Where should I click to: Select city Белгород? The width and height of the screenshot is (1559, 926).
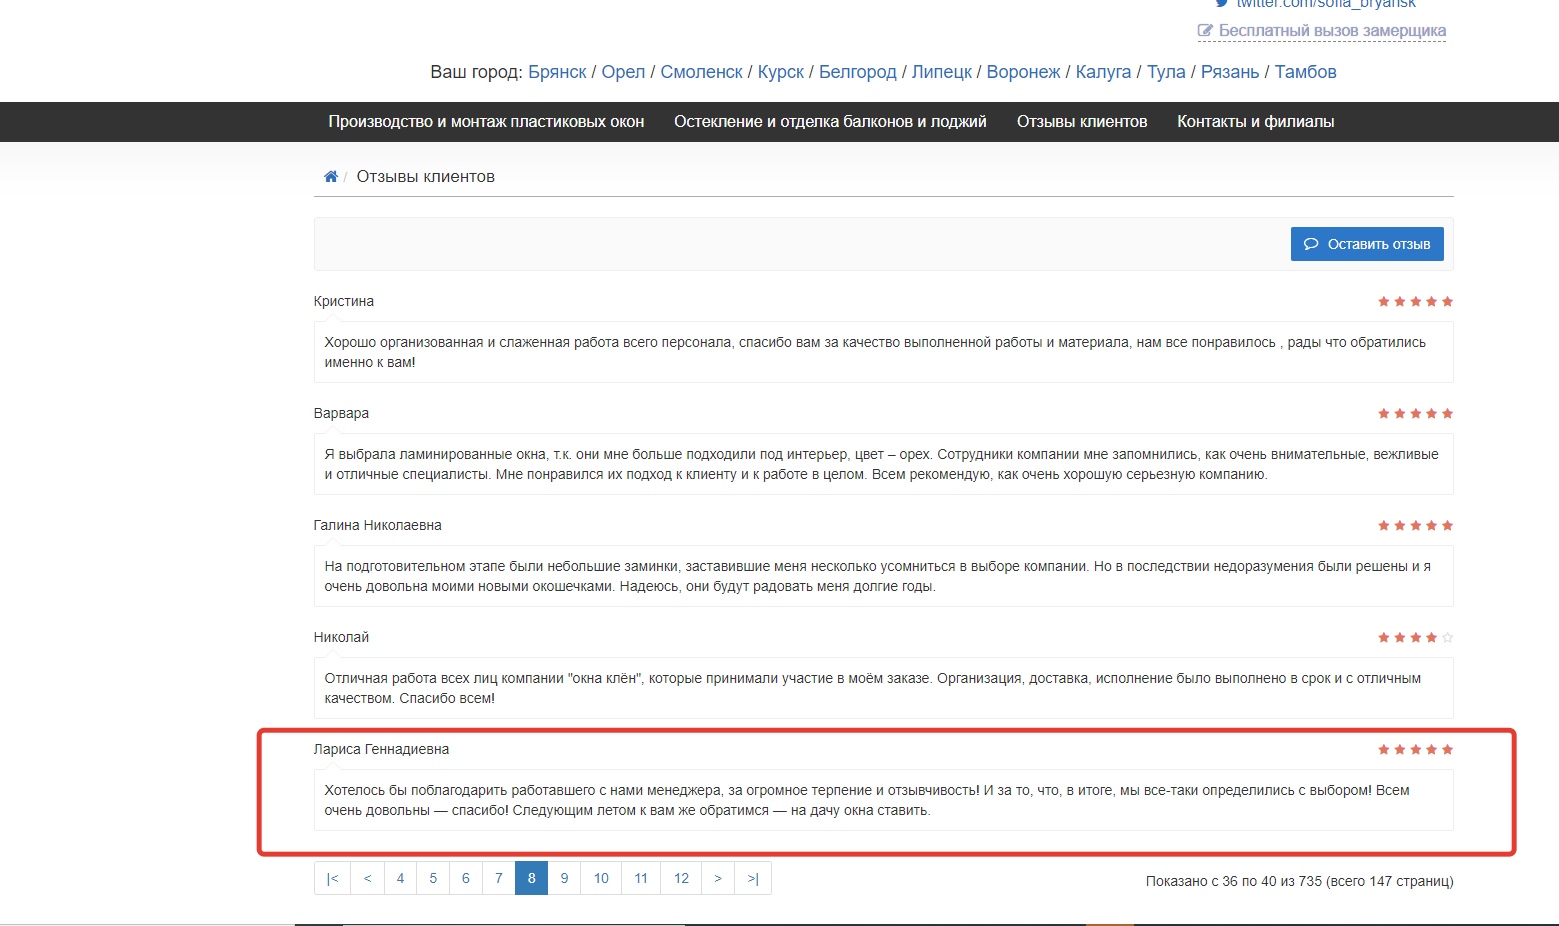pyautogui.click(x=858, y=72)
